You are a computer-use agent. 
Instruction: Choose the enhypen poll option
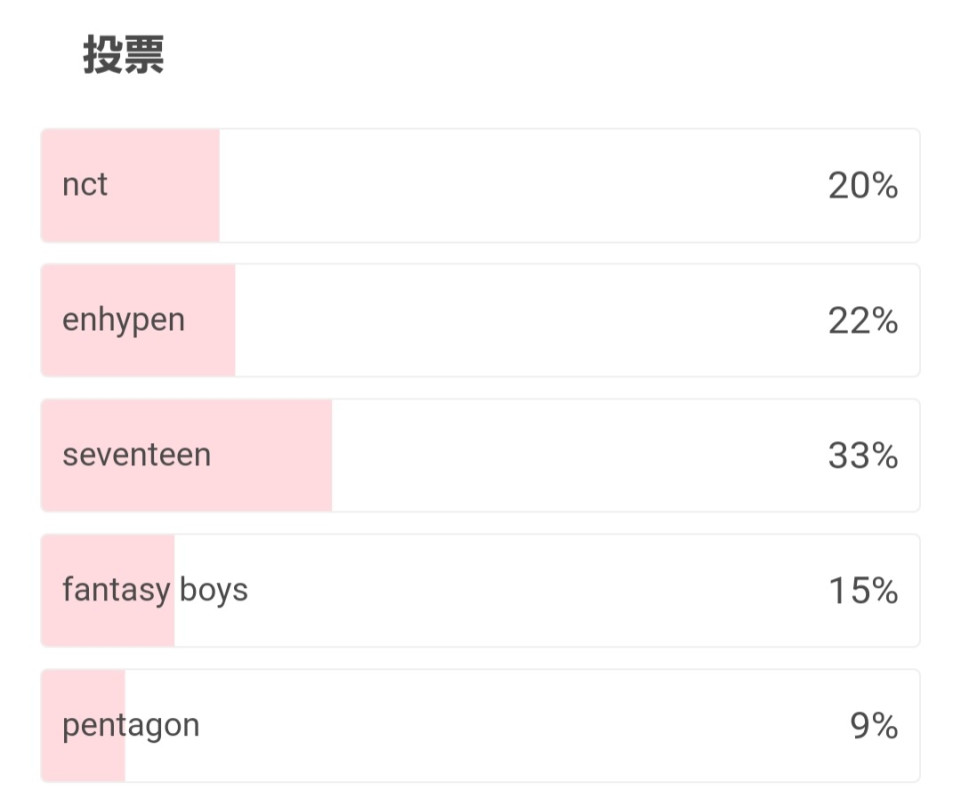pyautogui.click(x=480, y=320)
